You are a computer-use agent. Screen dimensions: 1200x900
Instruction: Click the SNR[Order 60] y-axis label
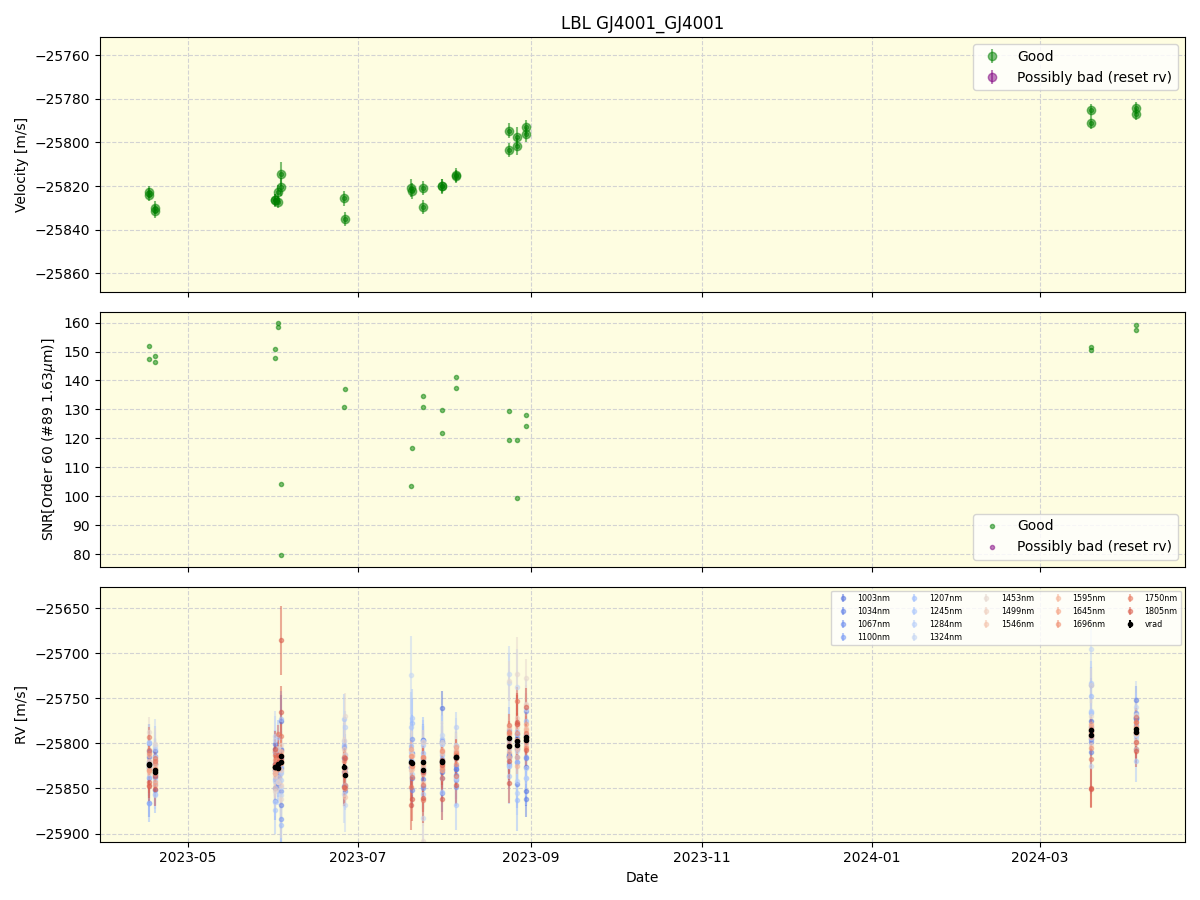pyautogui.click(x=47, y=440)
